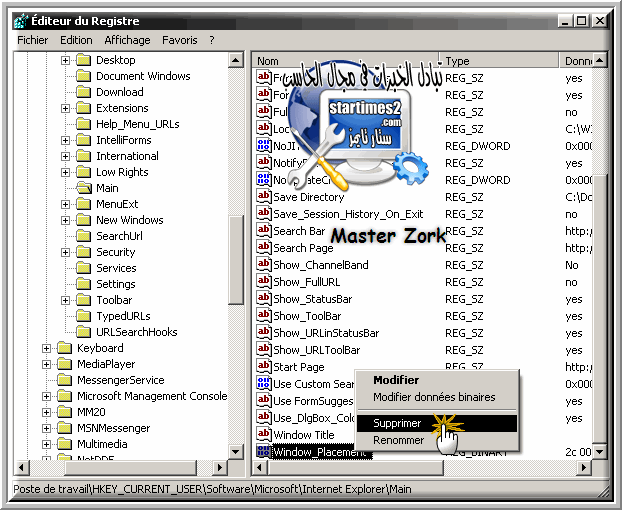Select the Use_DlgBox_Colors value name
622x510 pixels.
314,418
